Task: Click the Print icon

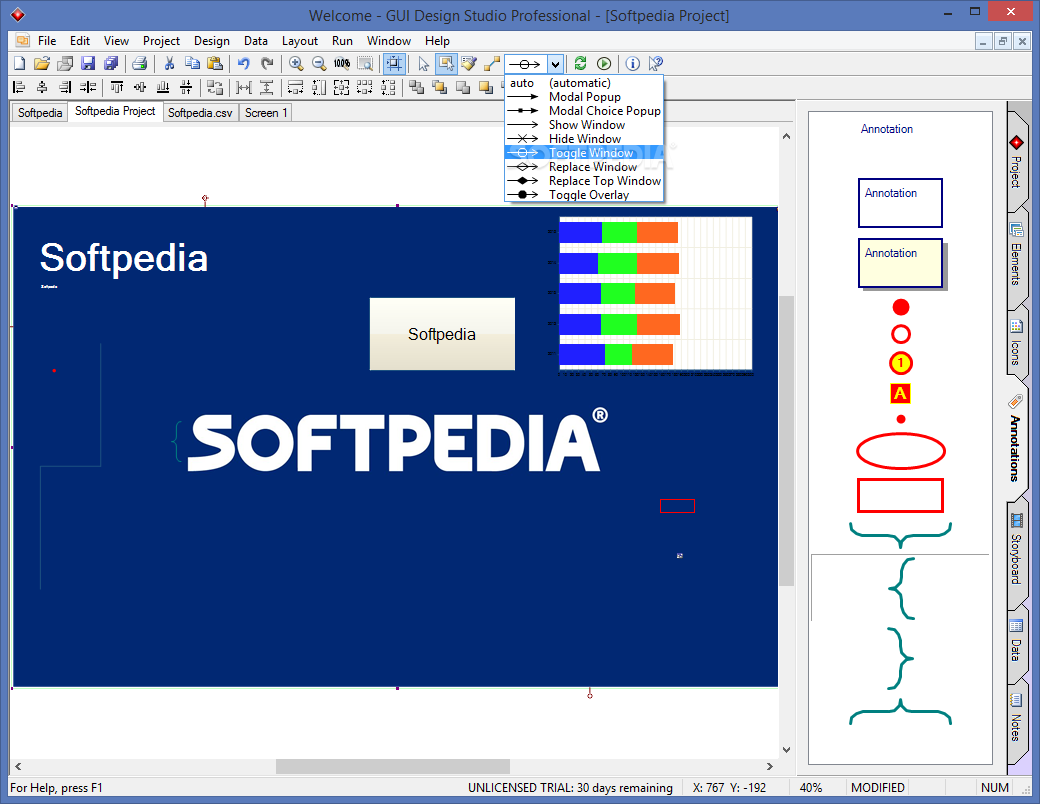Action: pos(139,64)
